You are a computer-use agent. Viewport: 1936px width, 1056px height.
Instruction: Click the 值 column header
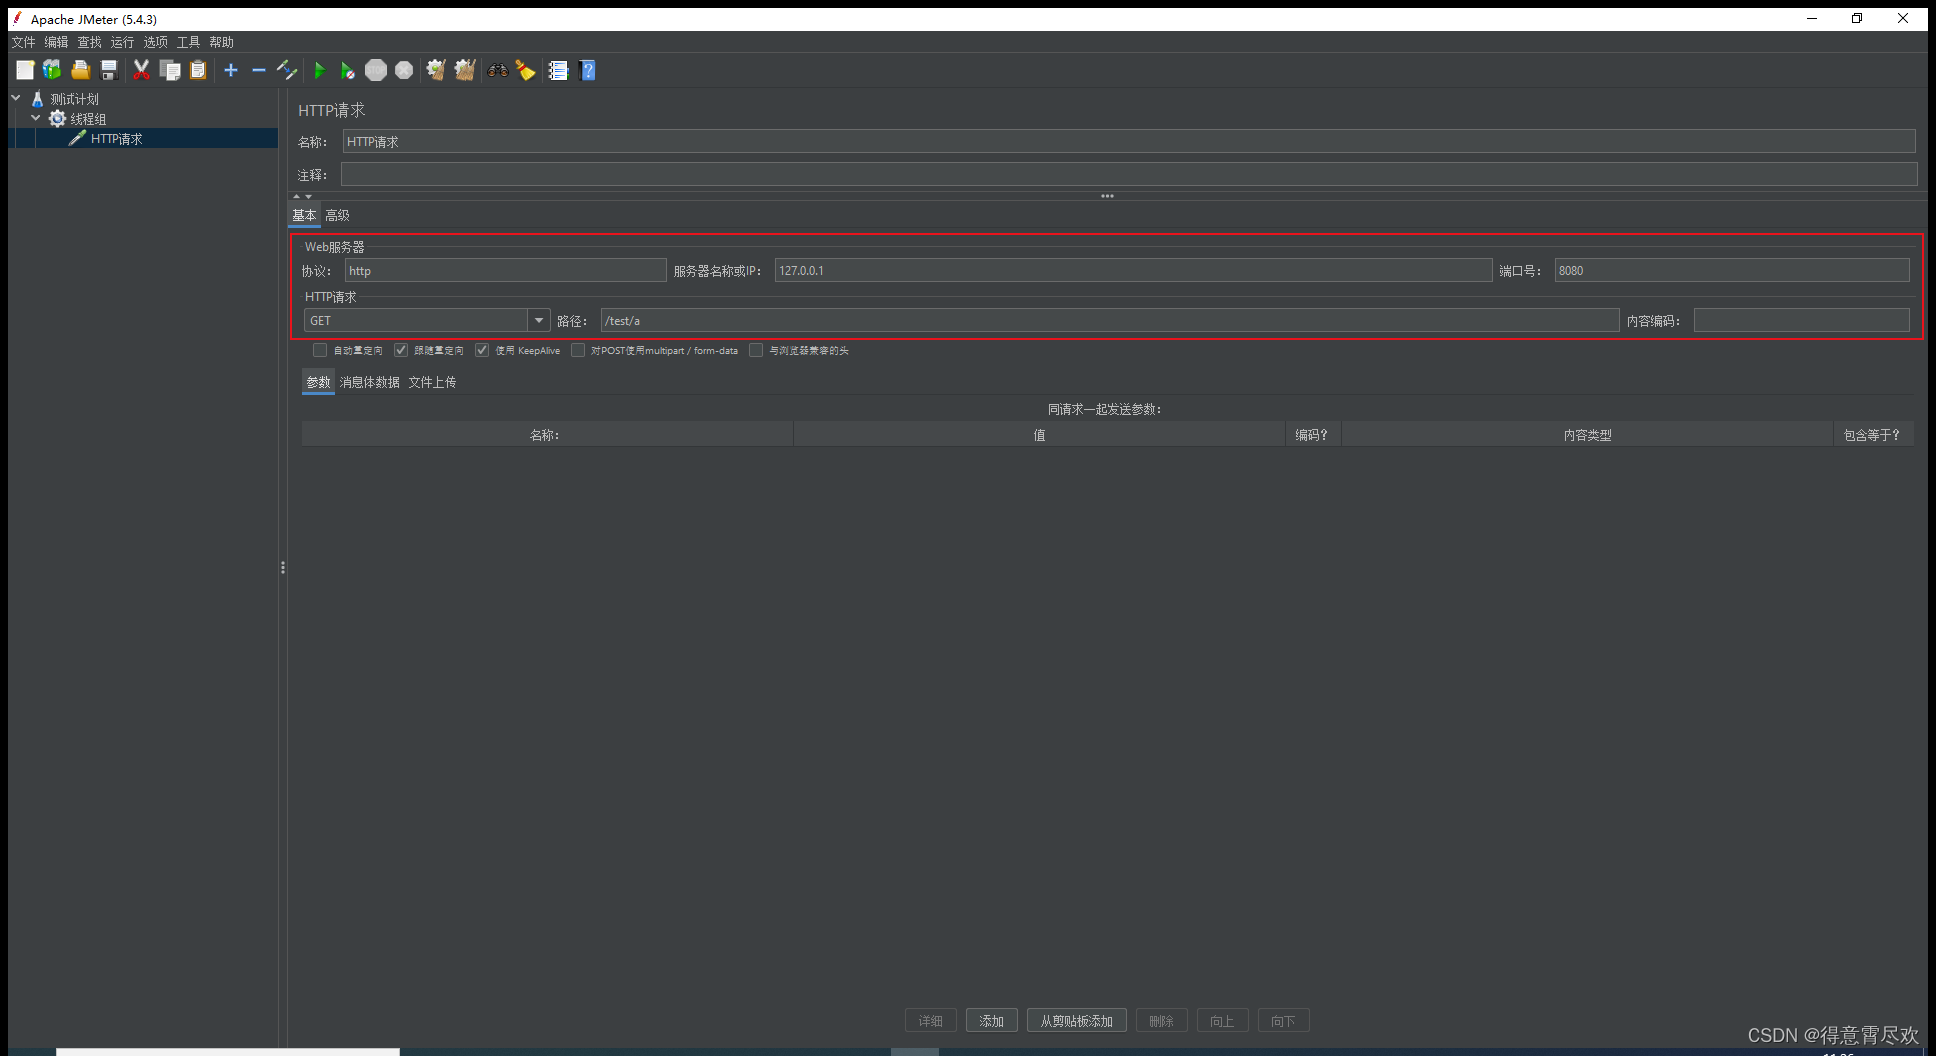point(1039,435)
